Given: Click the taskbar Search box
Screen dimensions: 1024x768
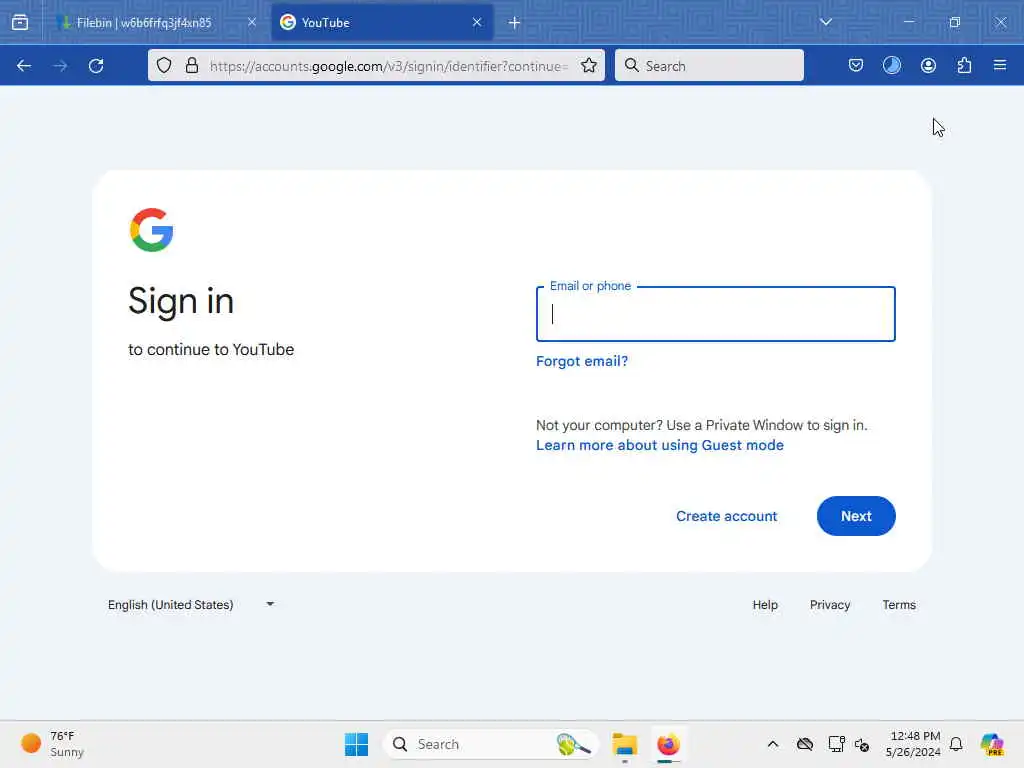Looking at the screenshot, I should click(x=490, y=744).
